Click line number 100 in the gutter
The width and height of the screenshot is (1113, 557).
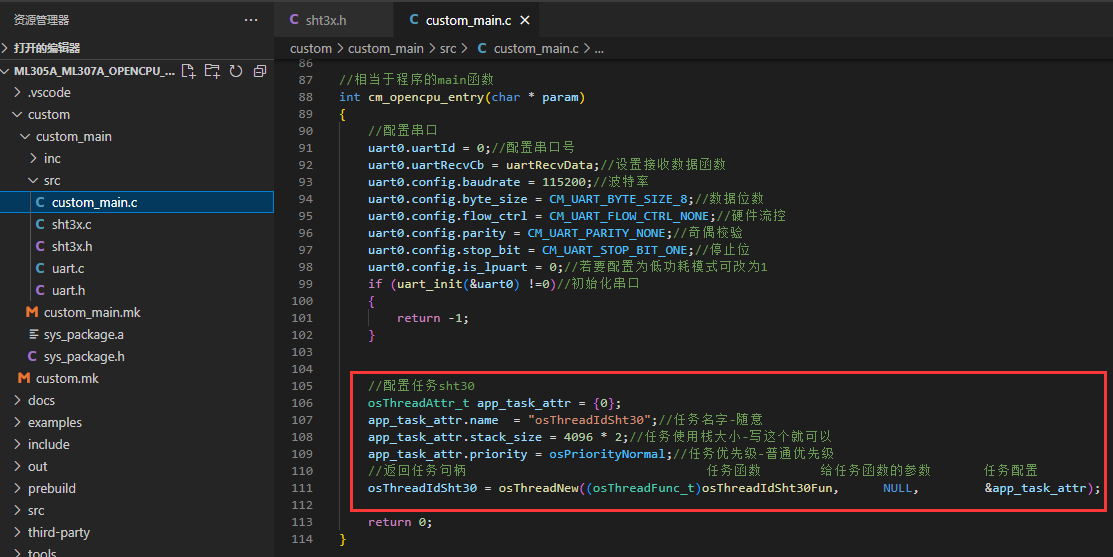[x=301, y=301]
